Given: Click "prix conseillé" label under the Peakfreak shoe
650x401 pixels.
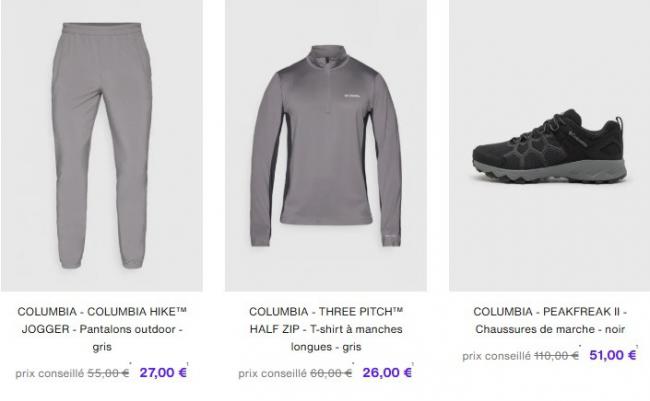Looking at the screenshot, I should click(x=495, y=355).
